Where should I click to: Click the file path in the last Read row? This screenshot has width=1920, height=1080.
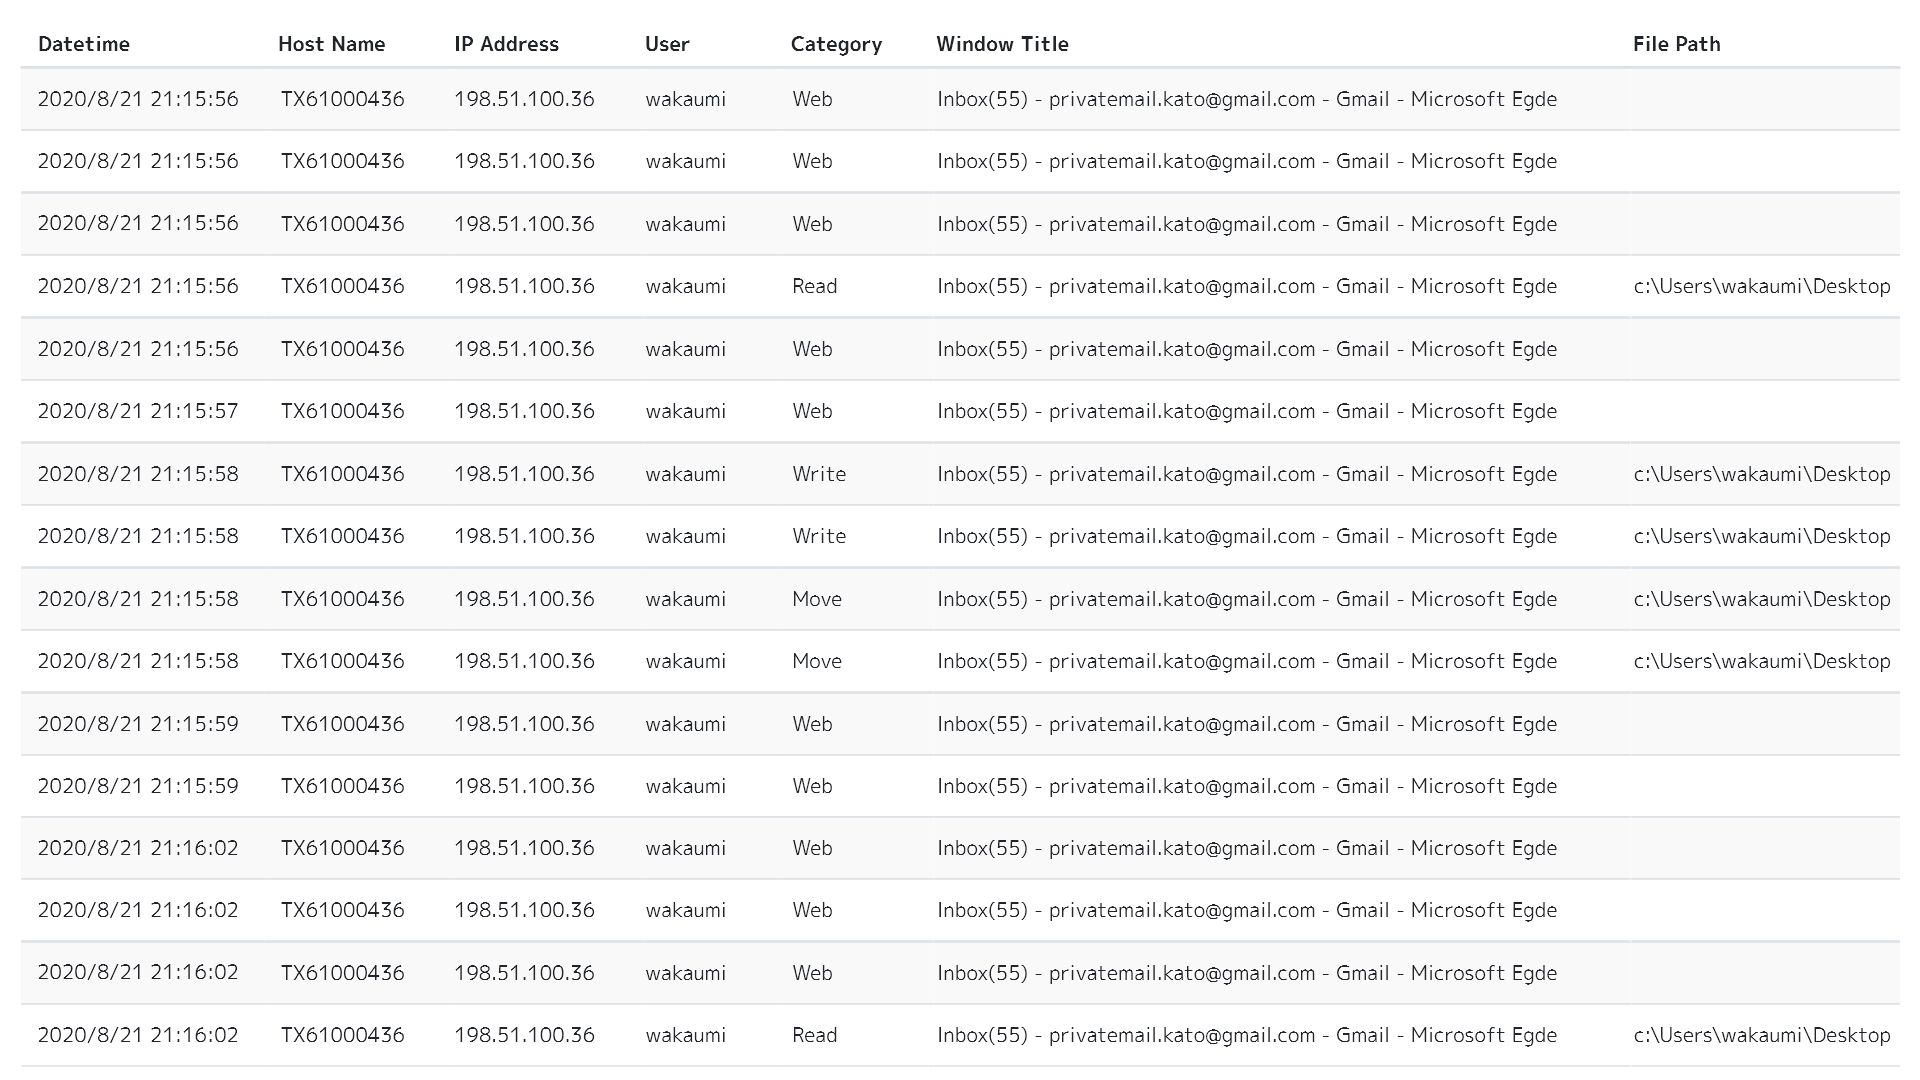pos(1761,1035)
